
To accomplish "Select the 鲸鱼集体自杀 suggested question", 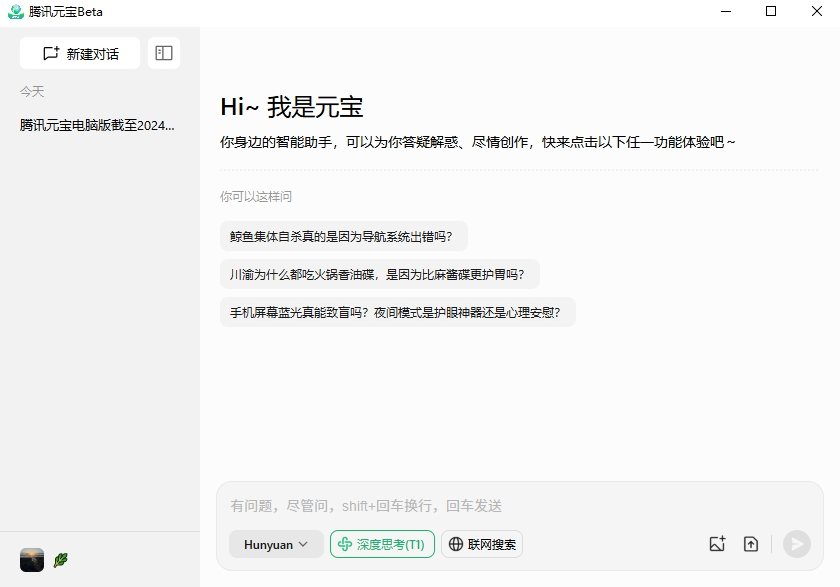I will pos(343,237).
